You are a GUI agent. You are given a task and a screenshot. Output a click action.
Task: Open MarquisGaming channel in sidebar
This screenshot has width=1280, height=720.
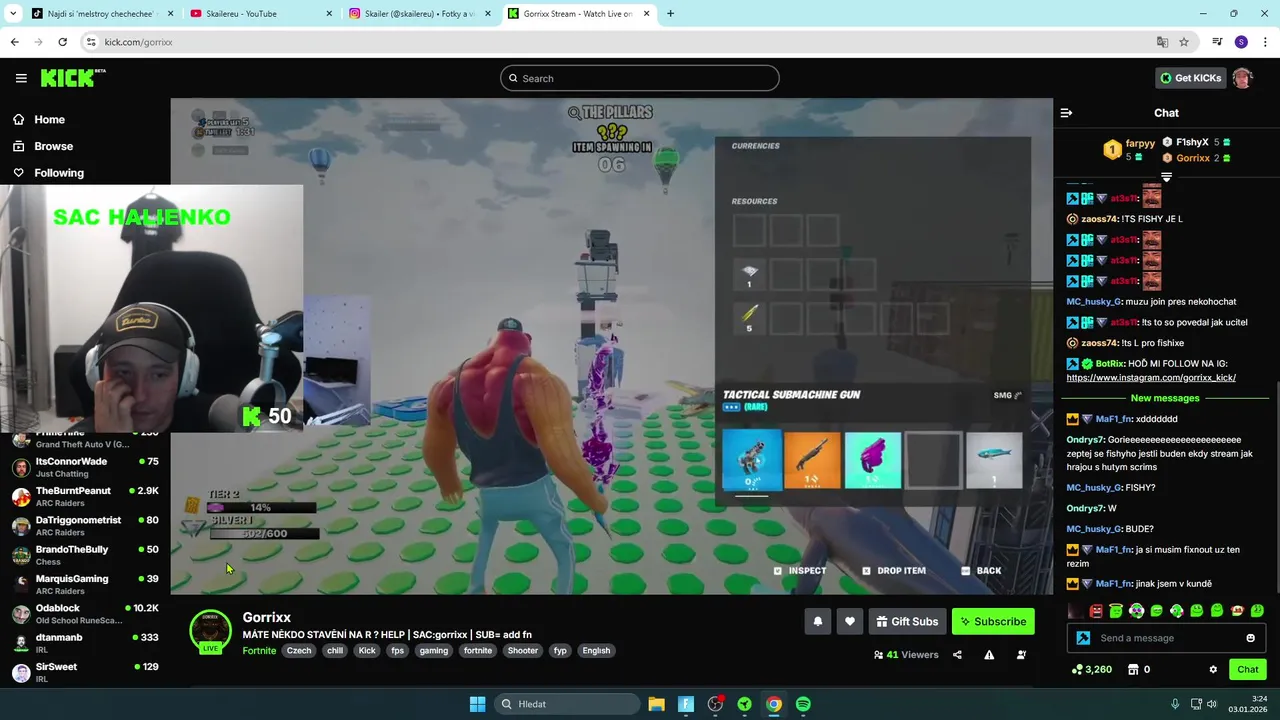coord(85,584)
